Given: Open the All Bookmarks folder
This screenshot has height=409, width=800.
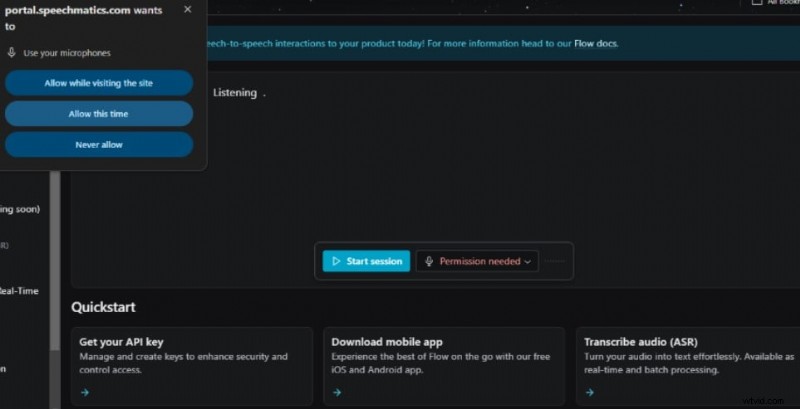Looking at the screenshot, I should 775,3.
